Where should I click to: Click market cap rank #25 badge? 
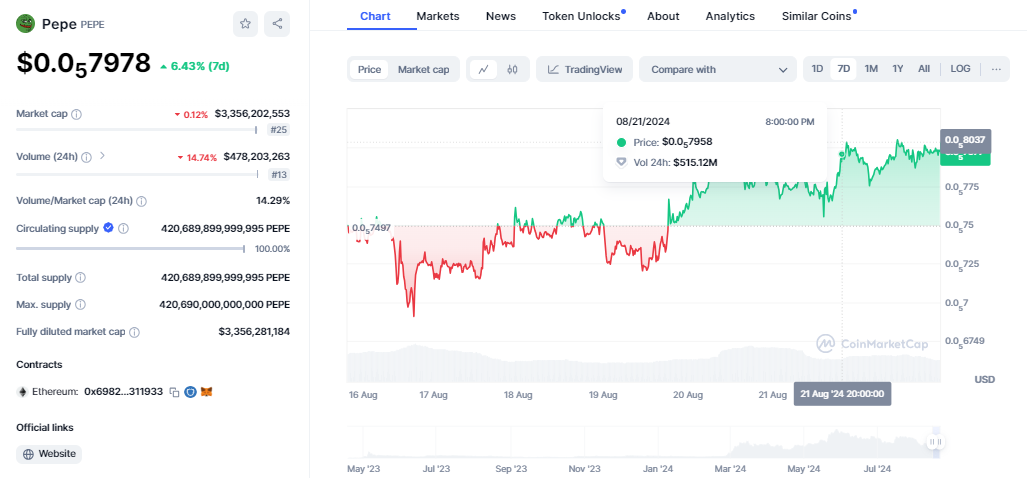pyautogui.click(x=278, y=130)
